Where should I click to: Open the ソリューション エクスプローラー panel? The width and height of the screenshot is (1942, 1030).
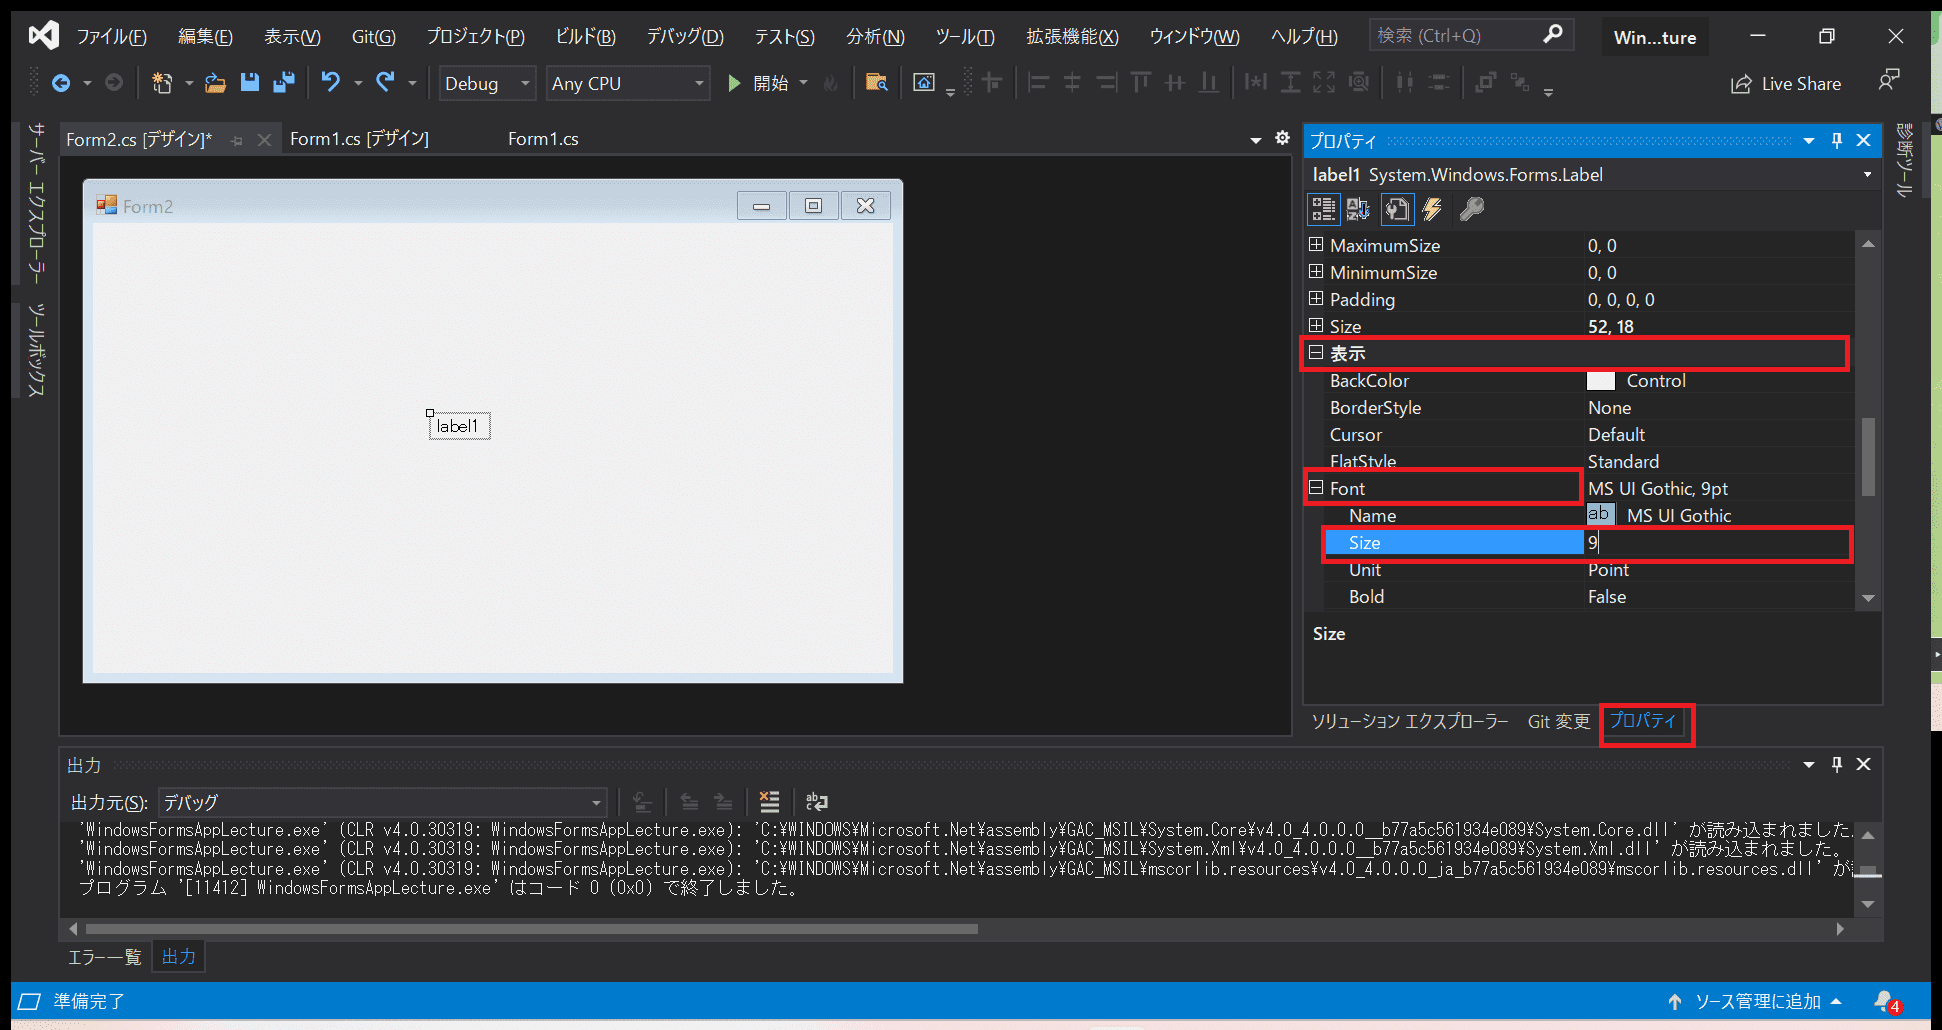1410,721
